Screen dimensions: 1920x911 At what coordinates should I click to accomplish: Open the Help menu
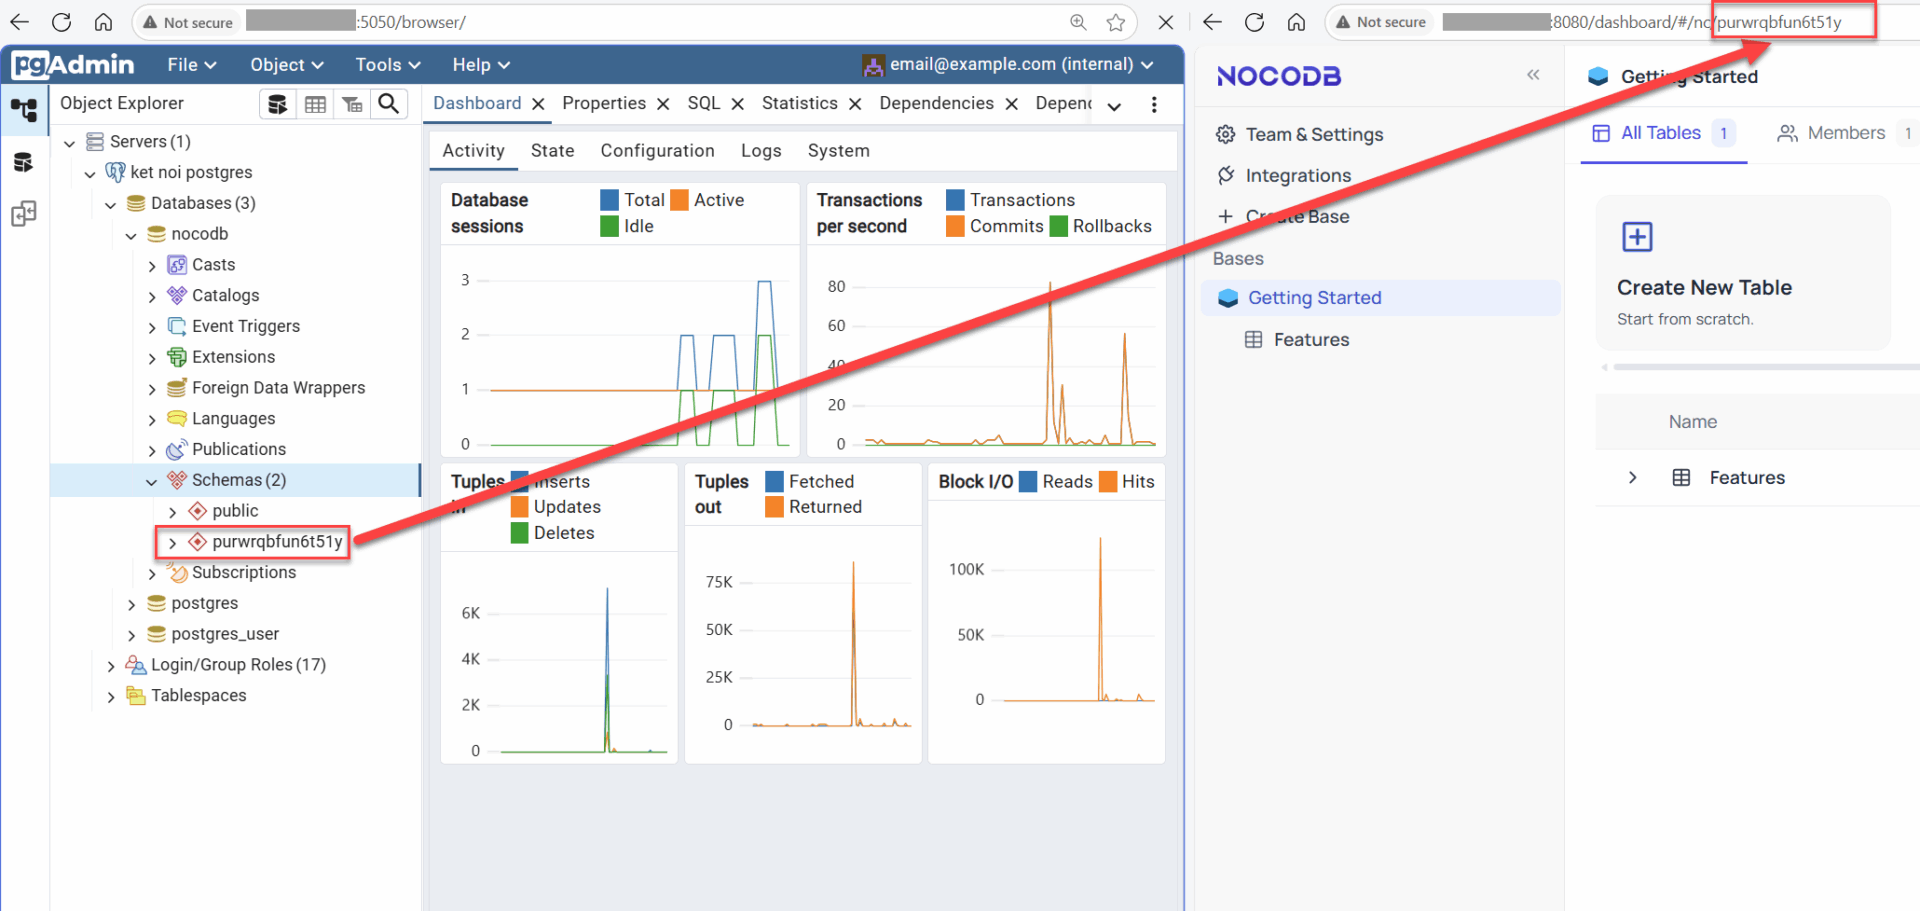(481, 65)
